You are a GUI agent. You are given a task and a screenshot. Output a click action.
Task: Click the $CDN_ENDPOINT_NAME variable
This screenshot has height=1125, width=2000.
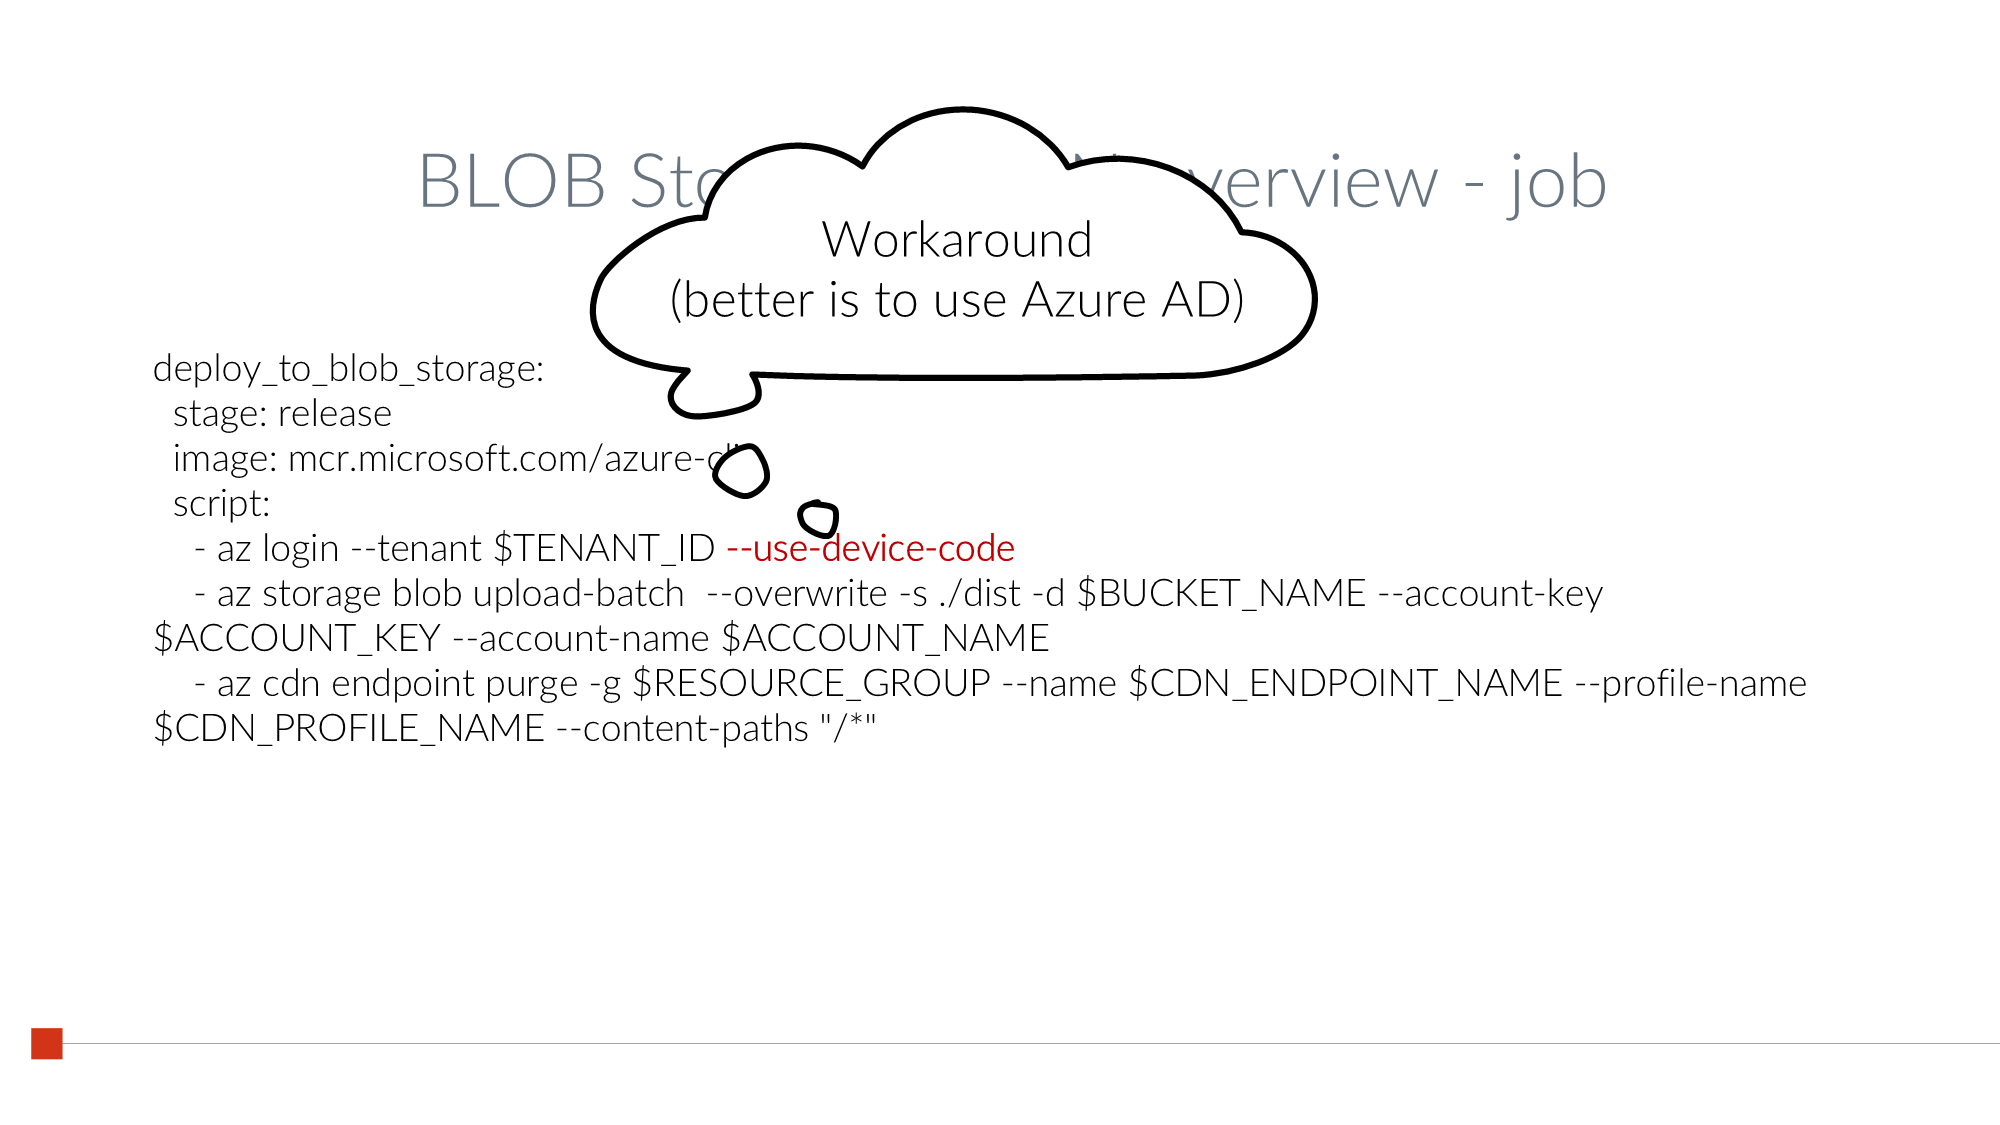[1345, 684]
